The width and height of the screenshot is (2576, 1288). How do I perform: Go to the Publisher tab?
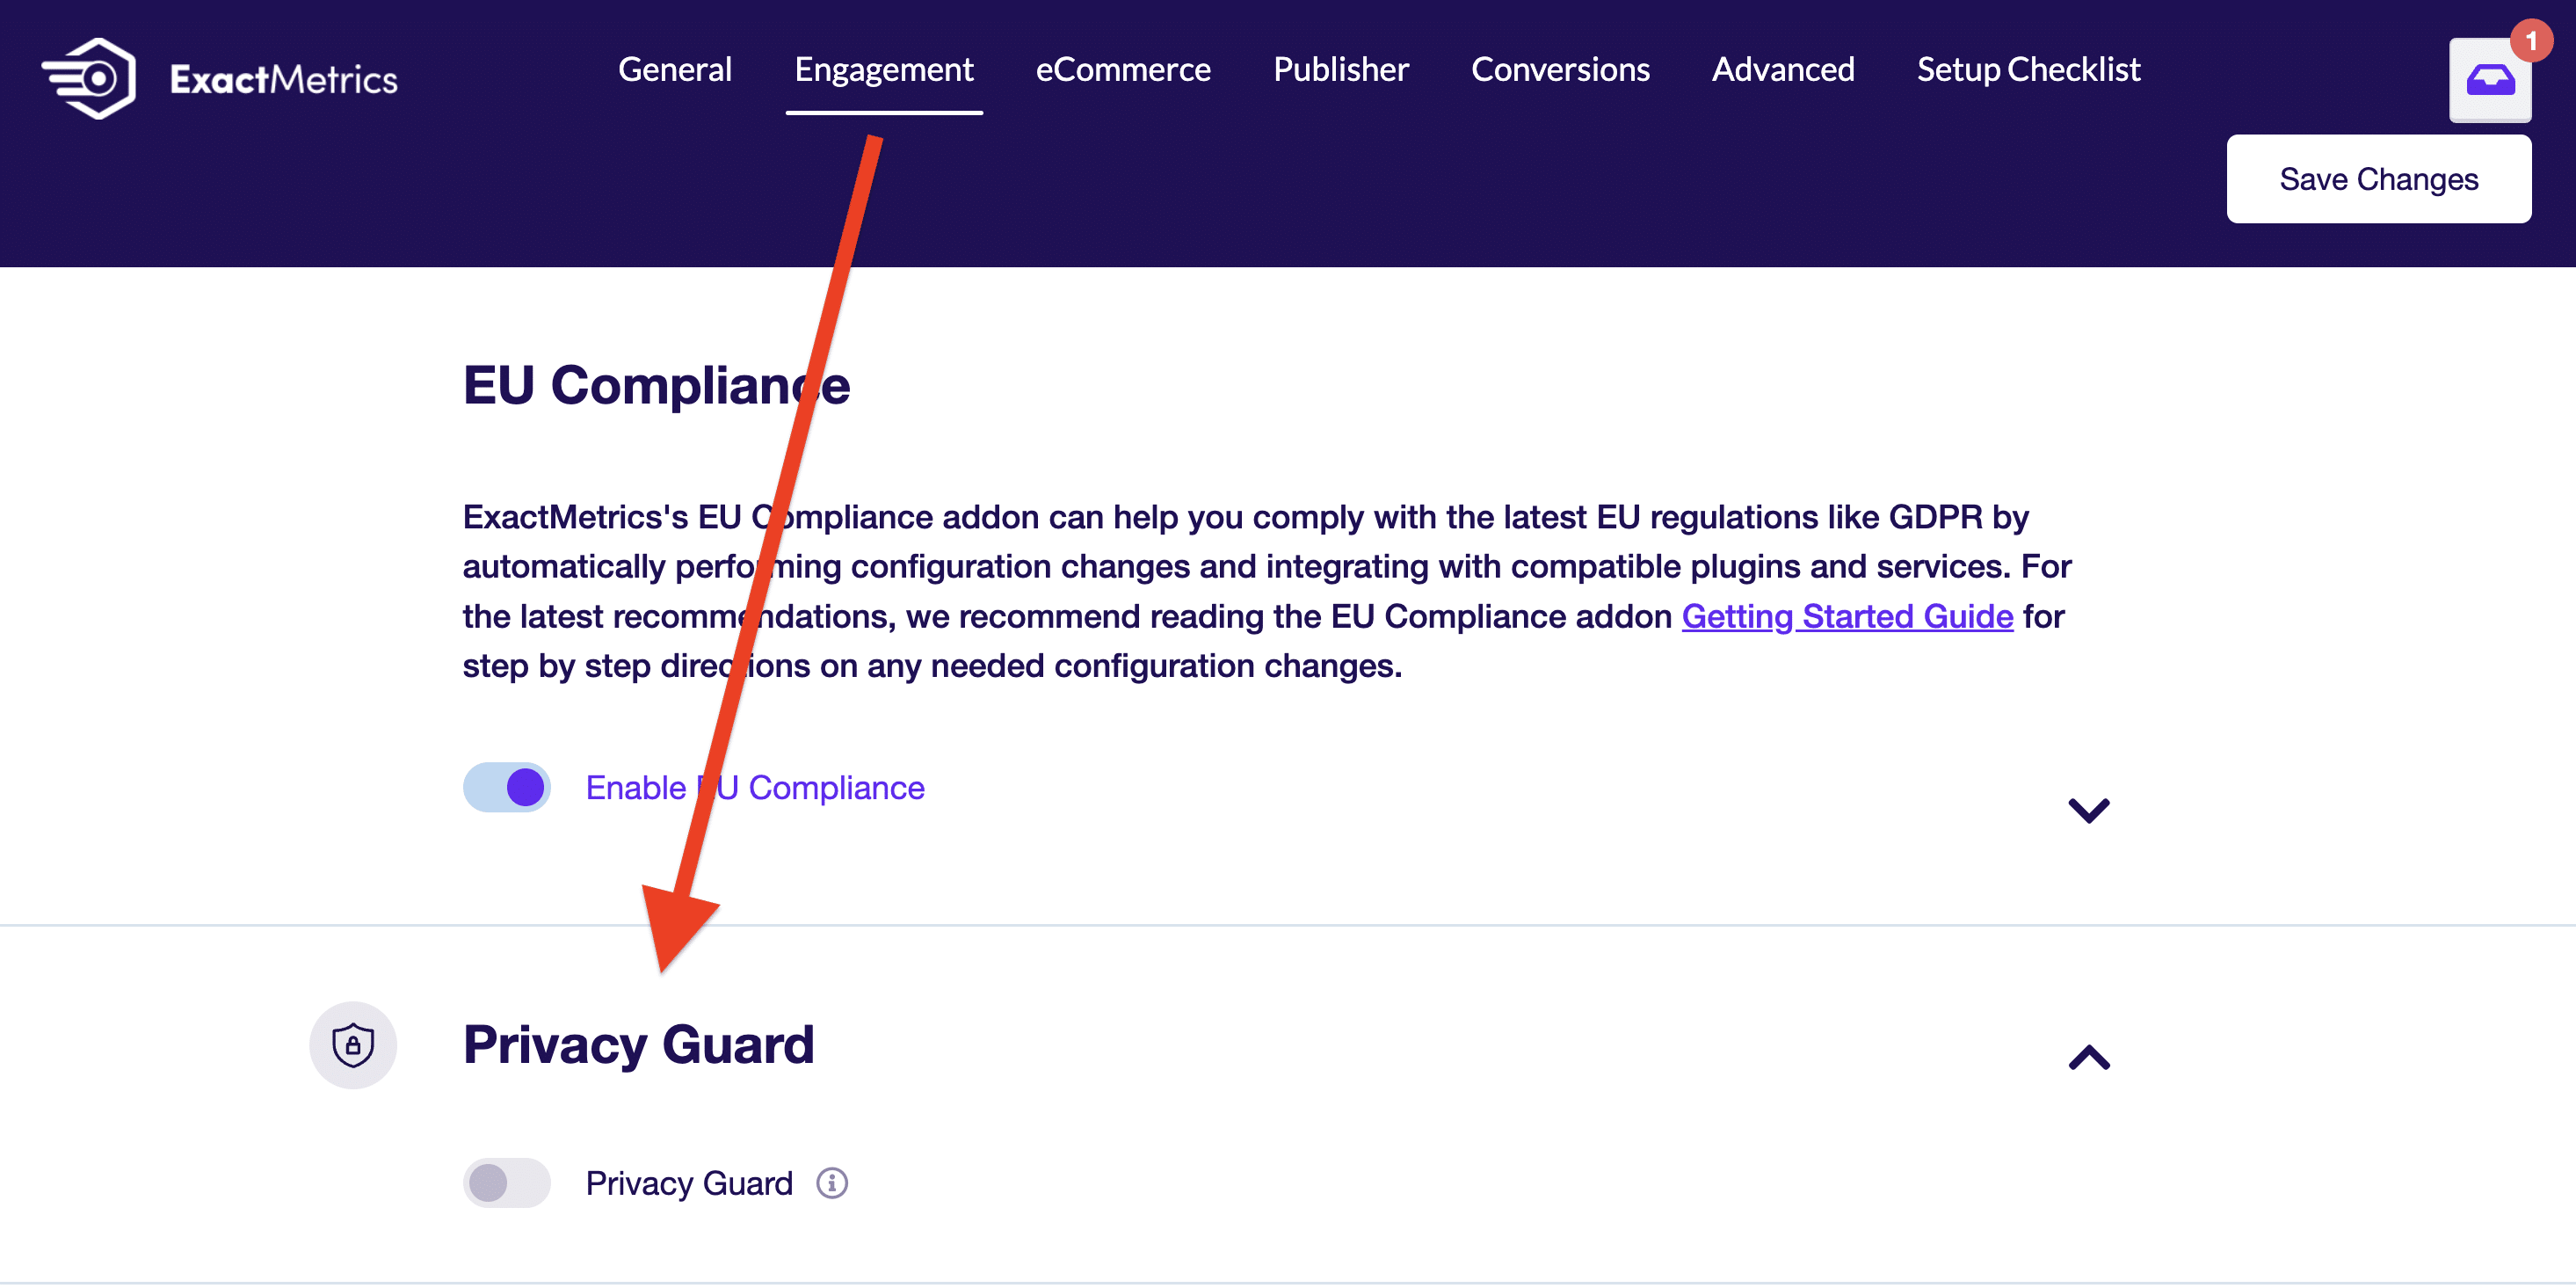tap(1340, 69)
